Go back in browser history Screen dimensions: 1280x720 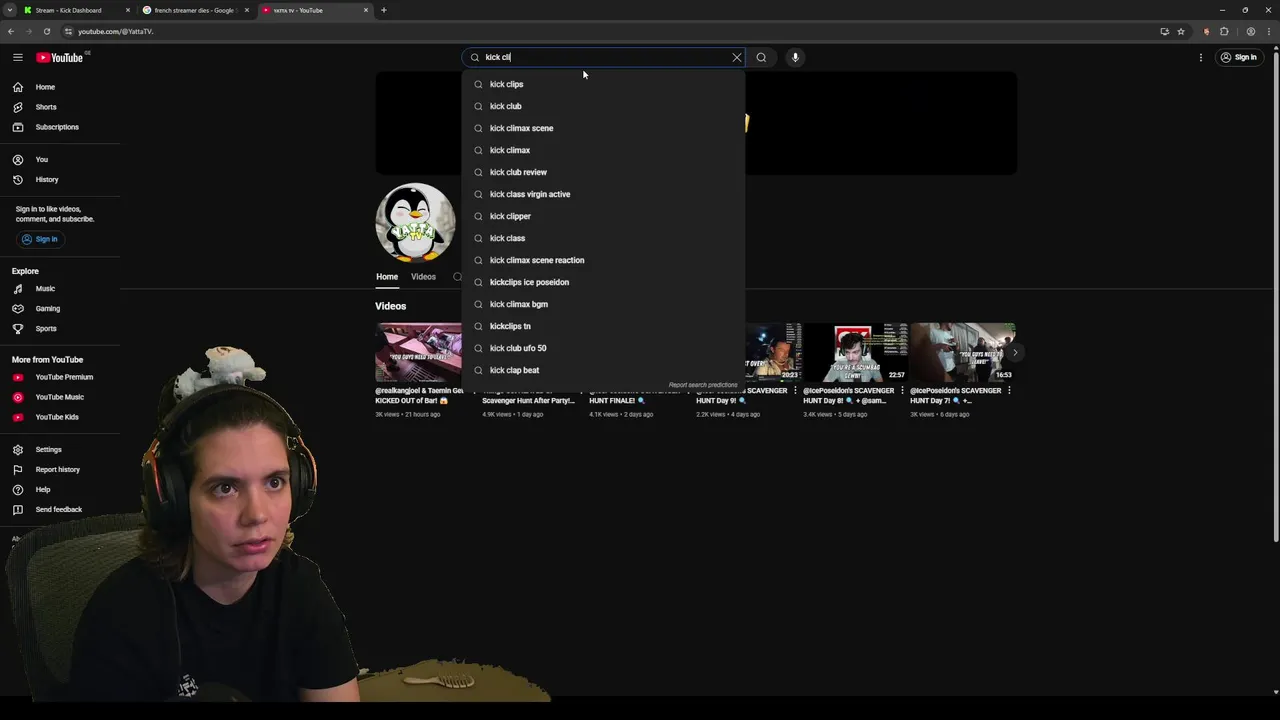pyautogui.click(x=11, y=31)
